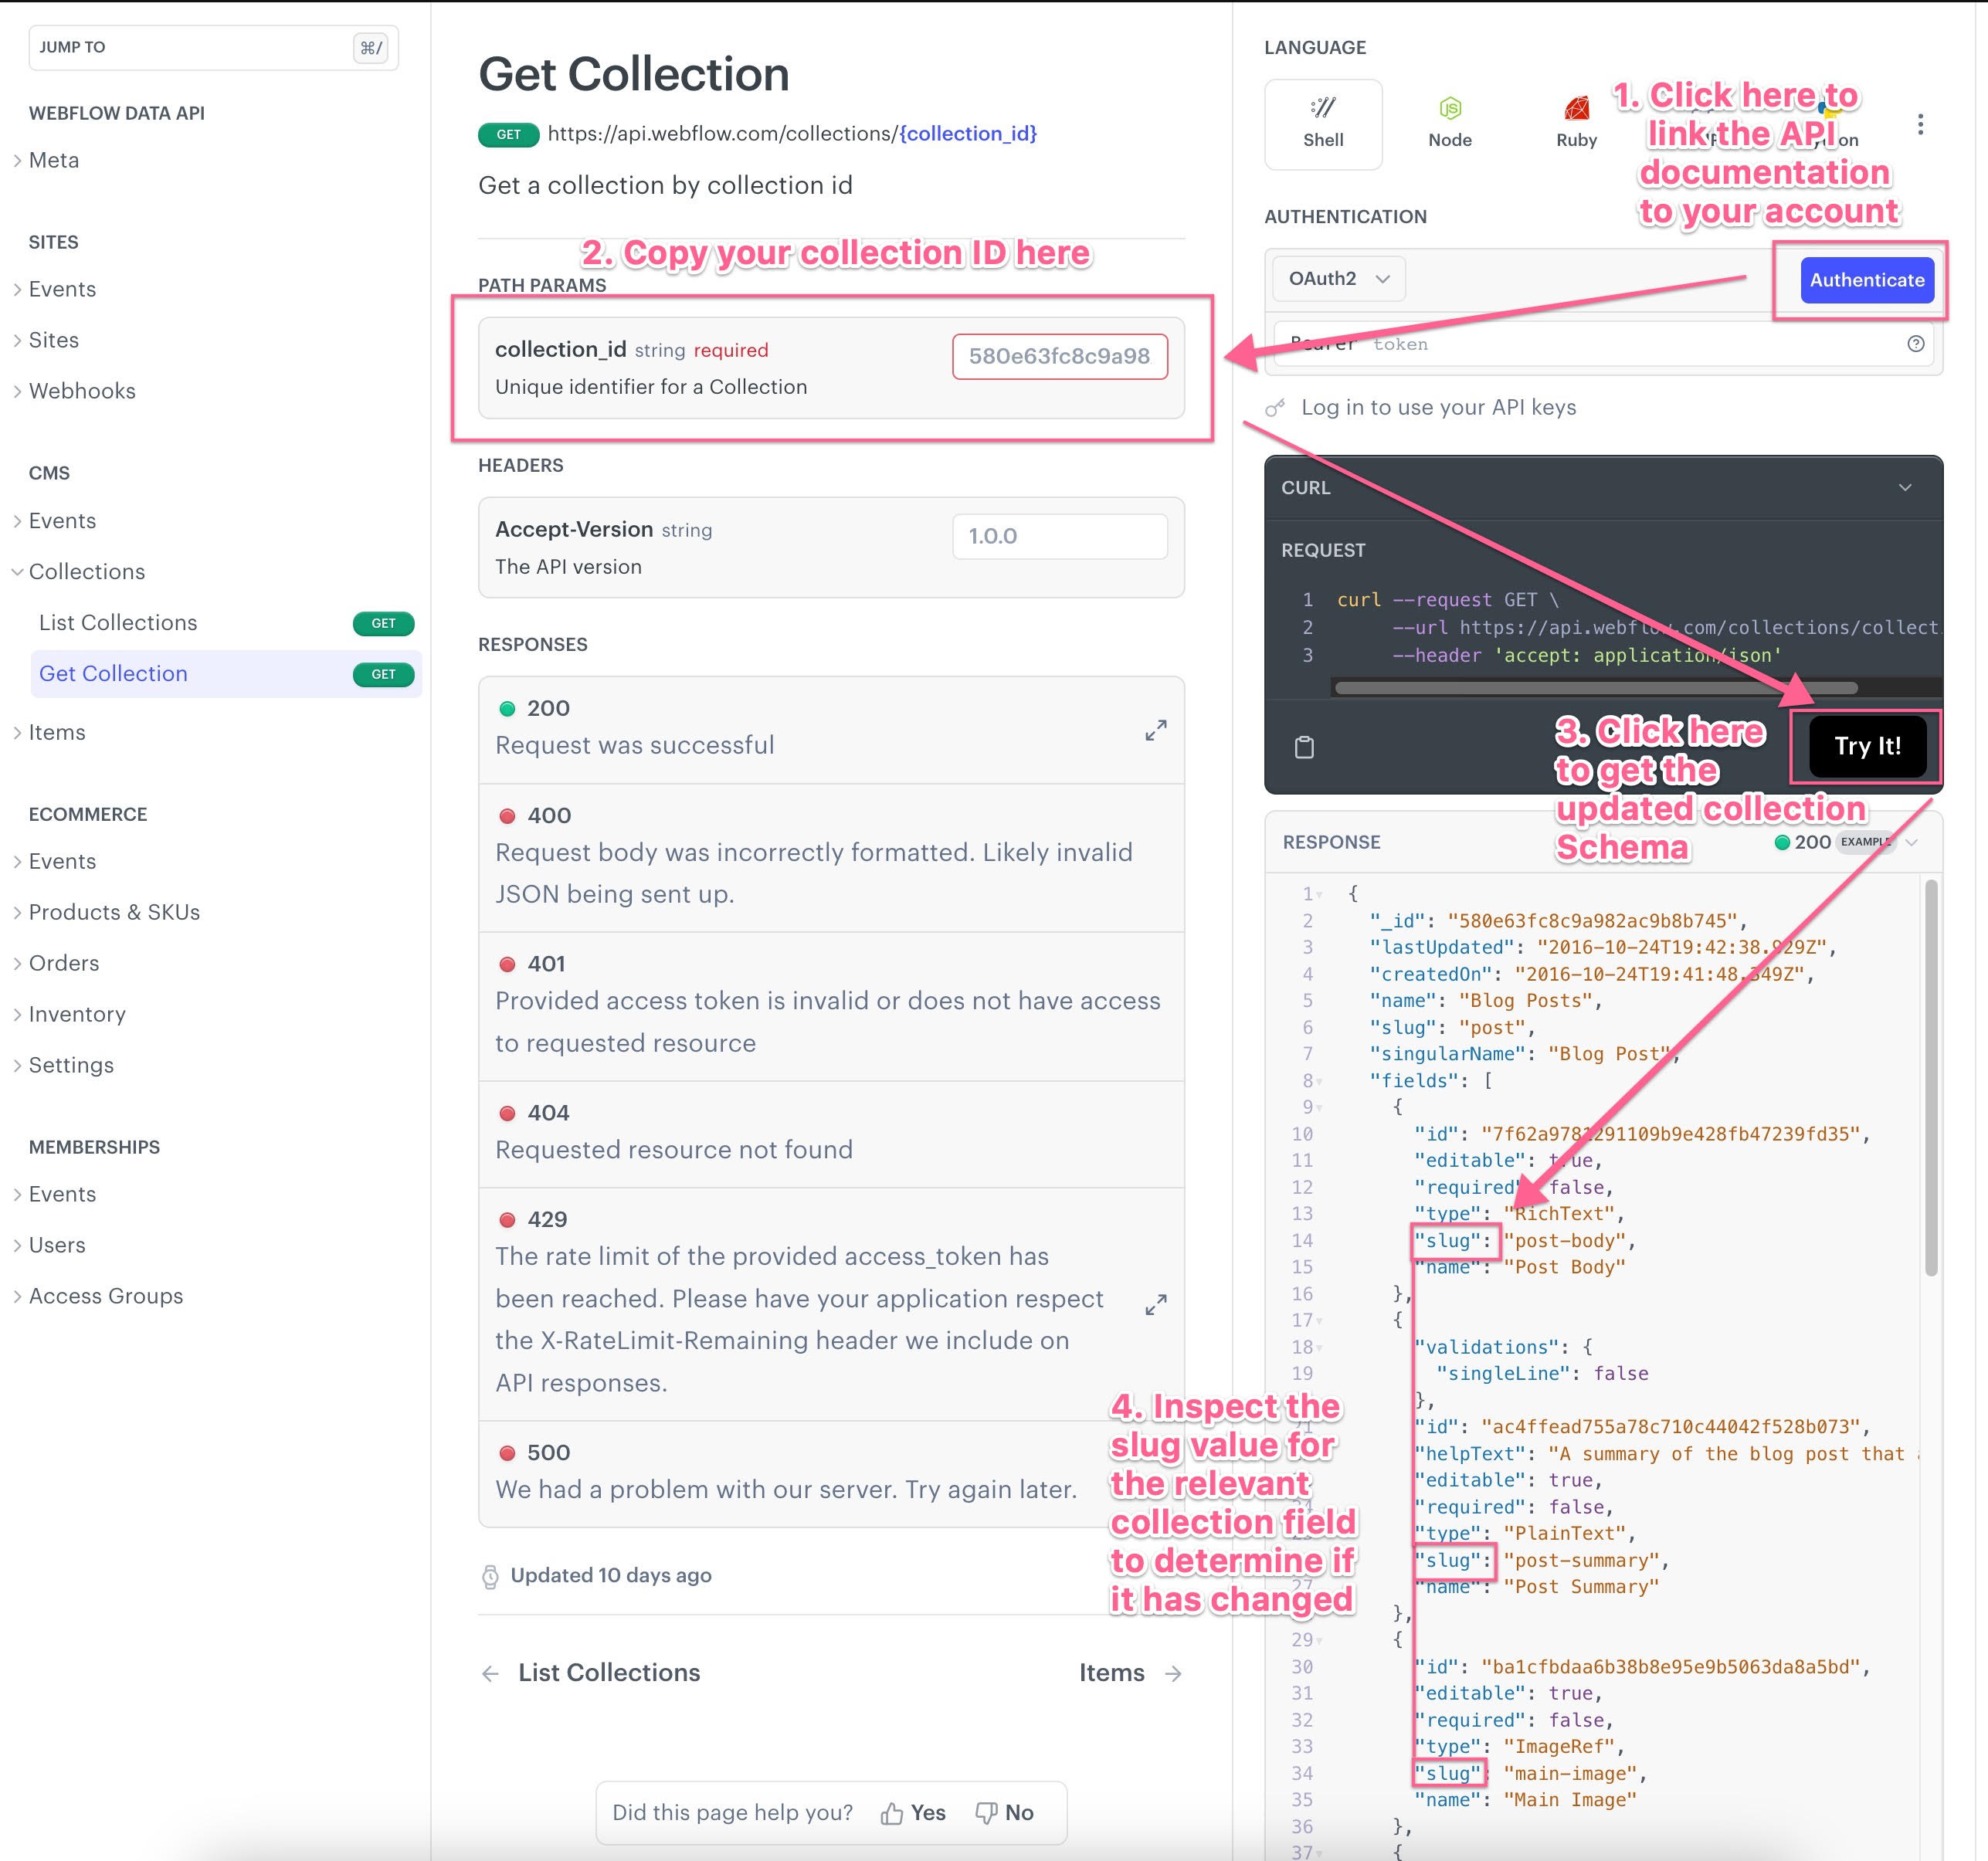The image size is (1988, 1861).
Task: Click the Accept-Version input field
Action: pos(1059,537)
